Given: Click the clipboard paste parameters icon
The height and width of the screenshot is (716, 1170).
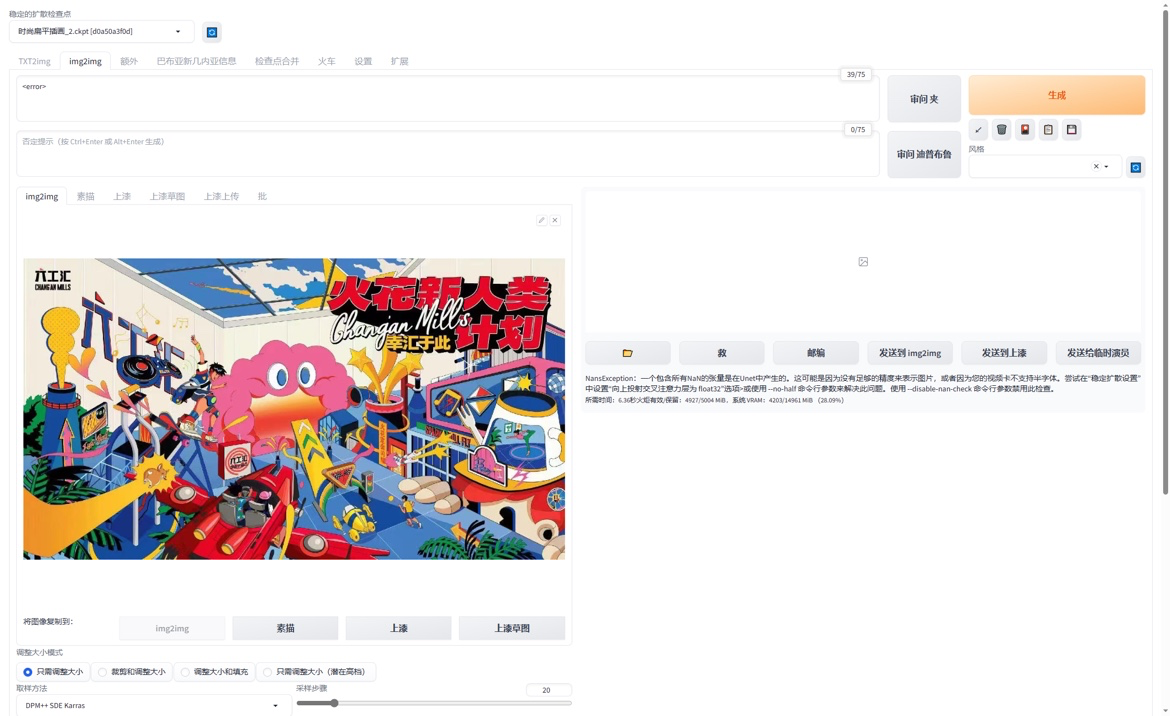Looking at the screenshot, I should point(1048,129).
